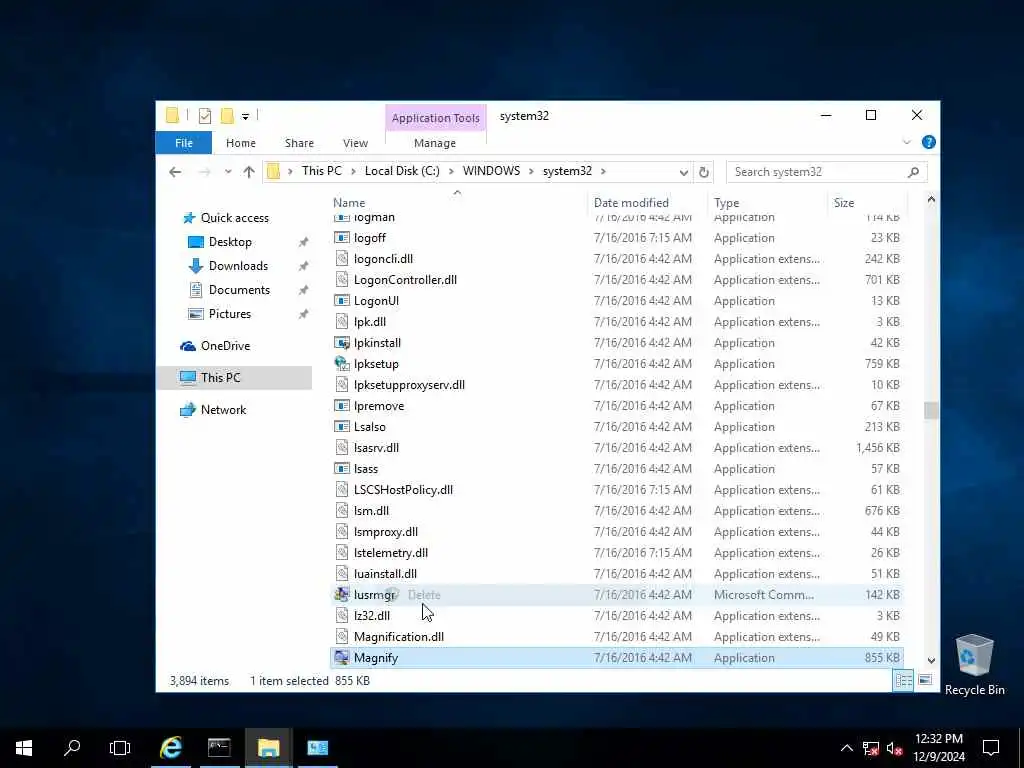Select the Lsalso application icon

coord(342,427)
